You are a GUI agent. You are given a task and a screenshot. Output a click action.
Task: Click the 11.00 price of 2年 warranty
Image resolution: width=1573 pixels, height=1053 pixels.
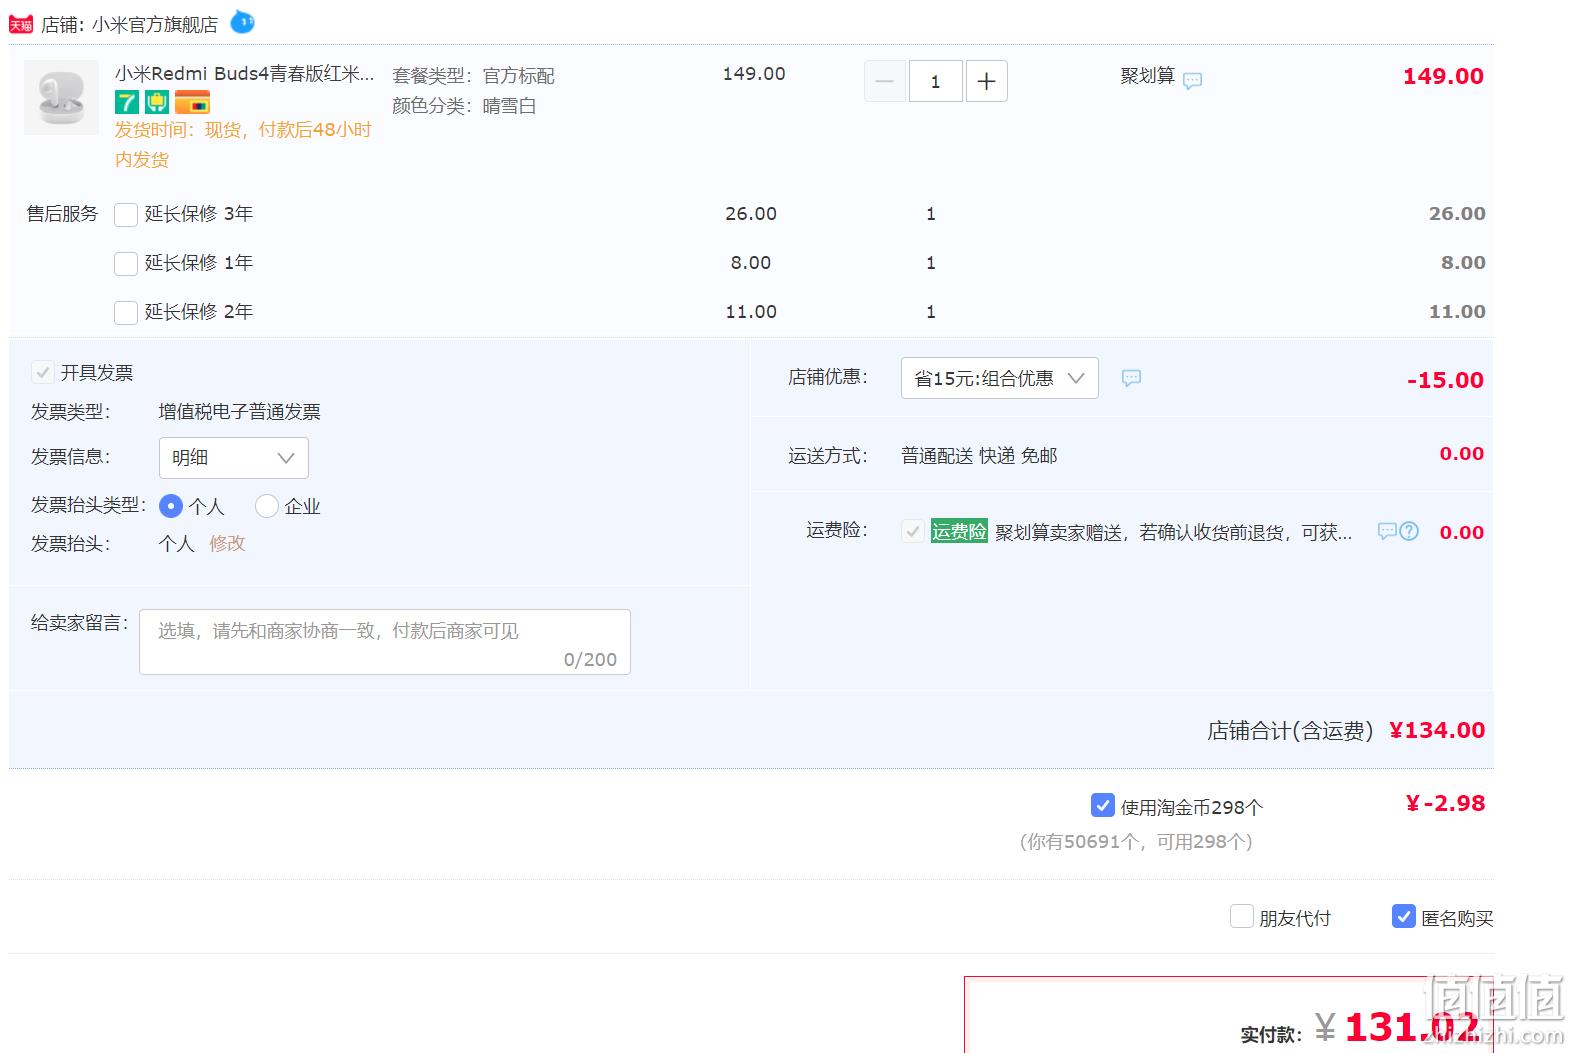pos(751,312)
